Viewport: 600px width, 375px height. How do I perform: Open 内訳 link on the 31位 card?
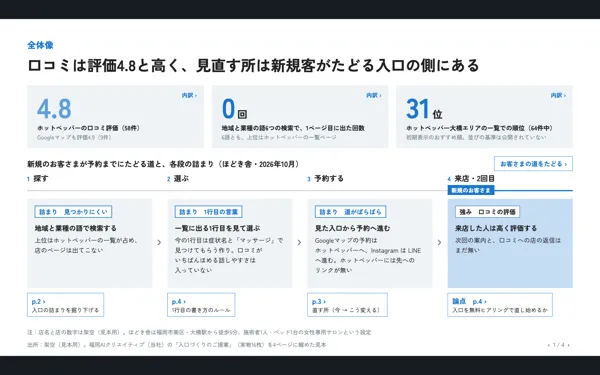[558, 95]
